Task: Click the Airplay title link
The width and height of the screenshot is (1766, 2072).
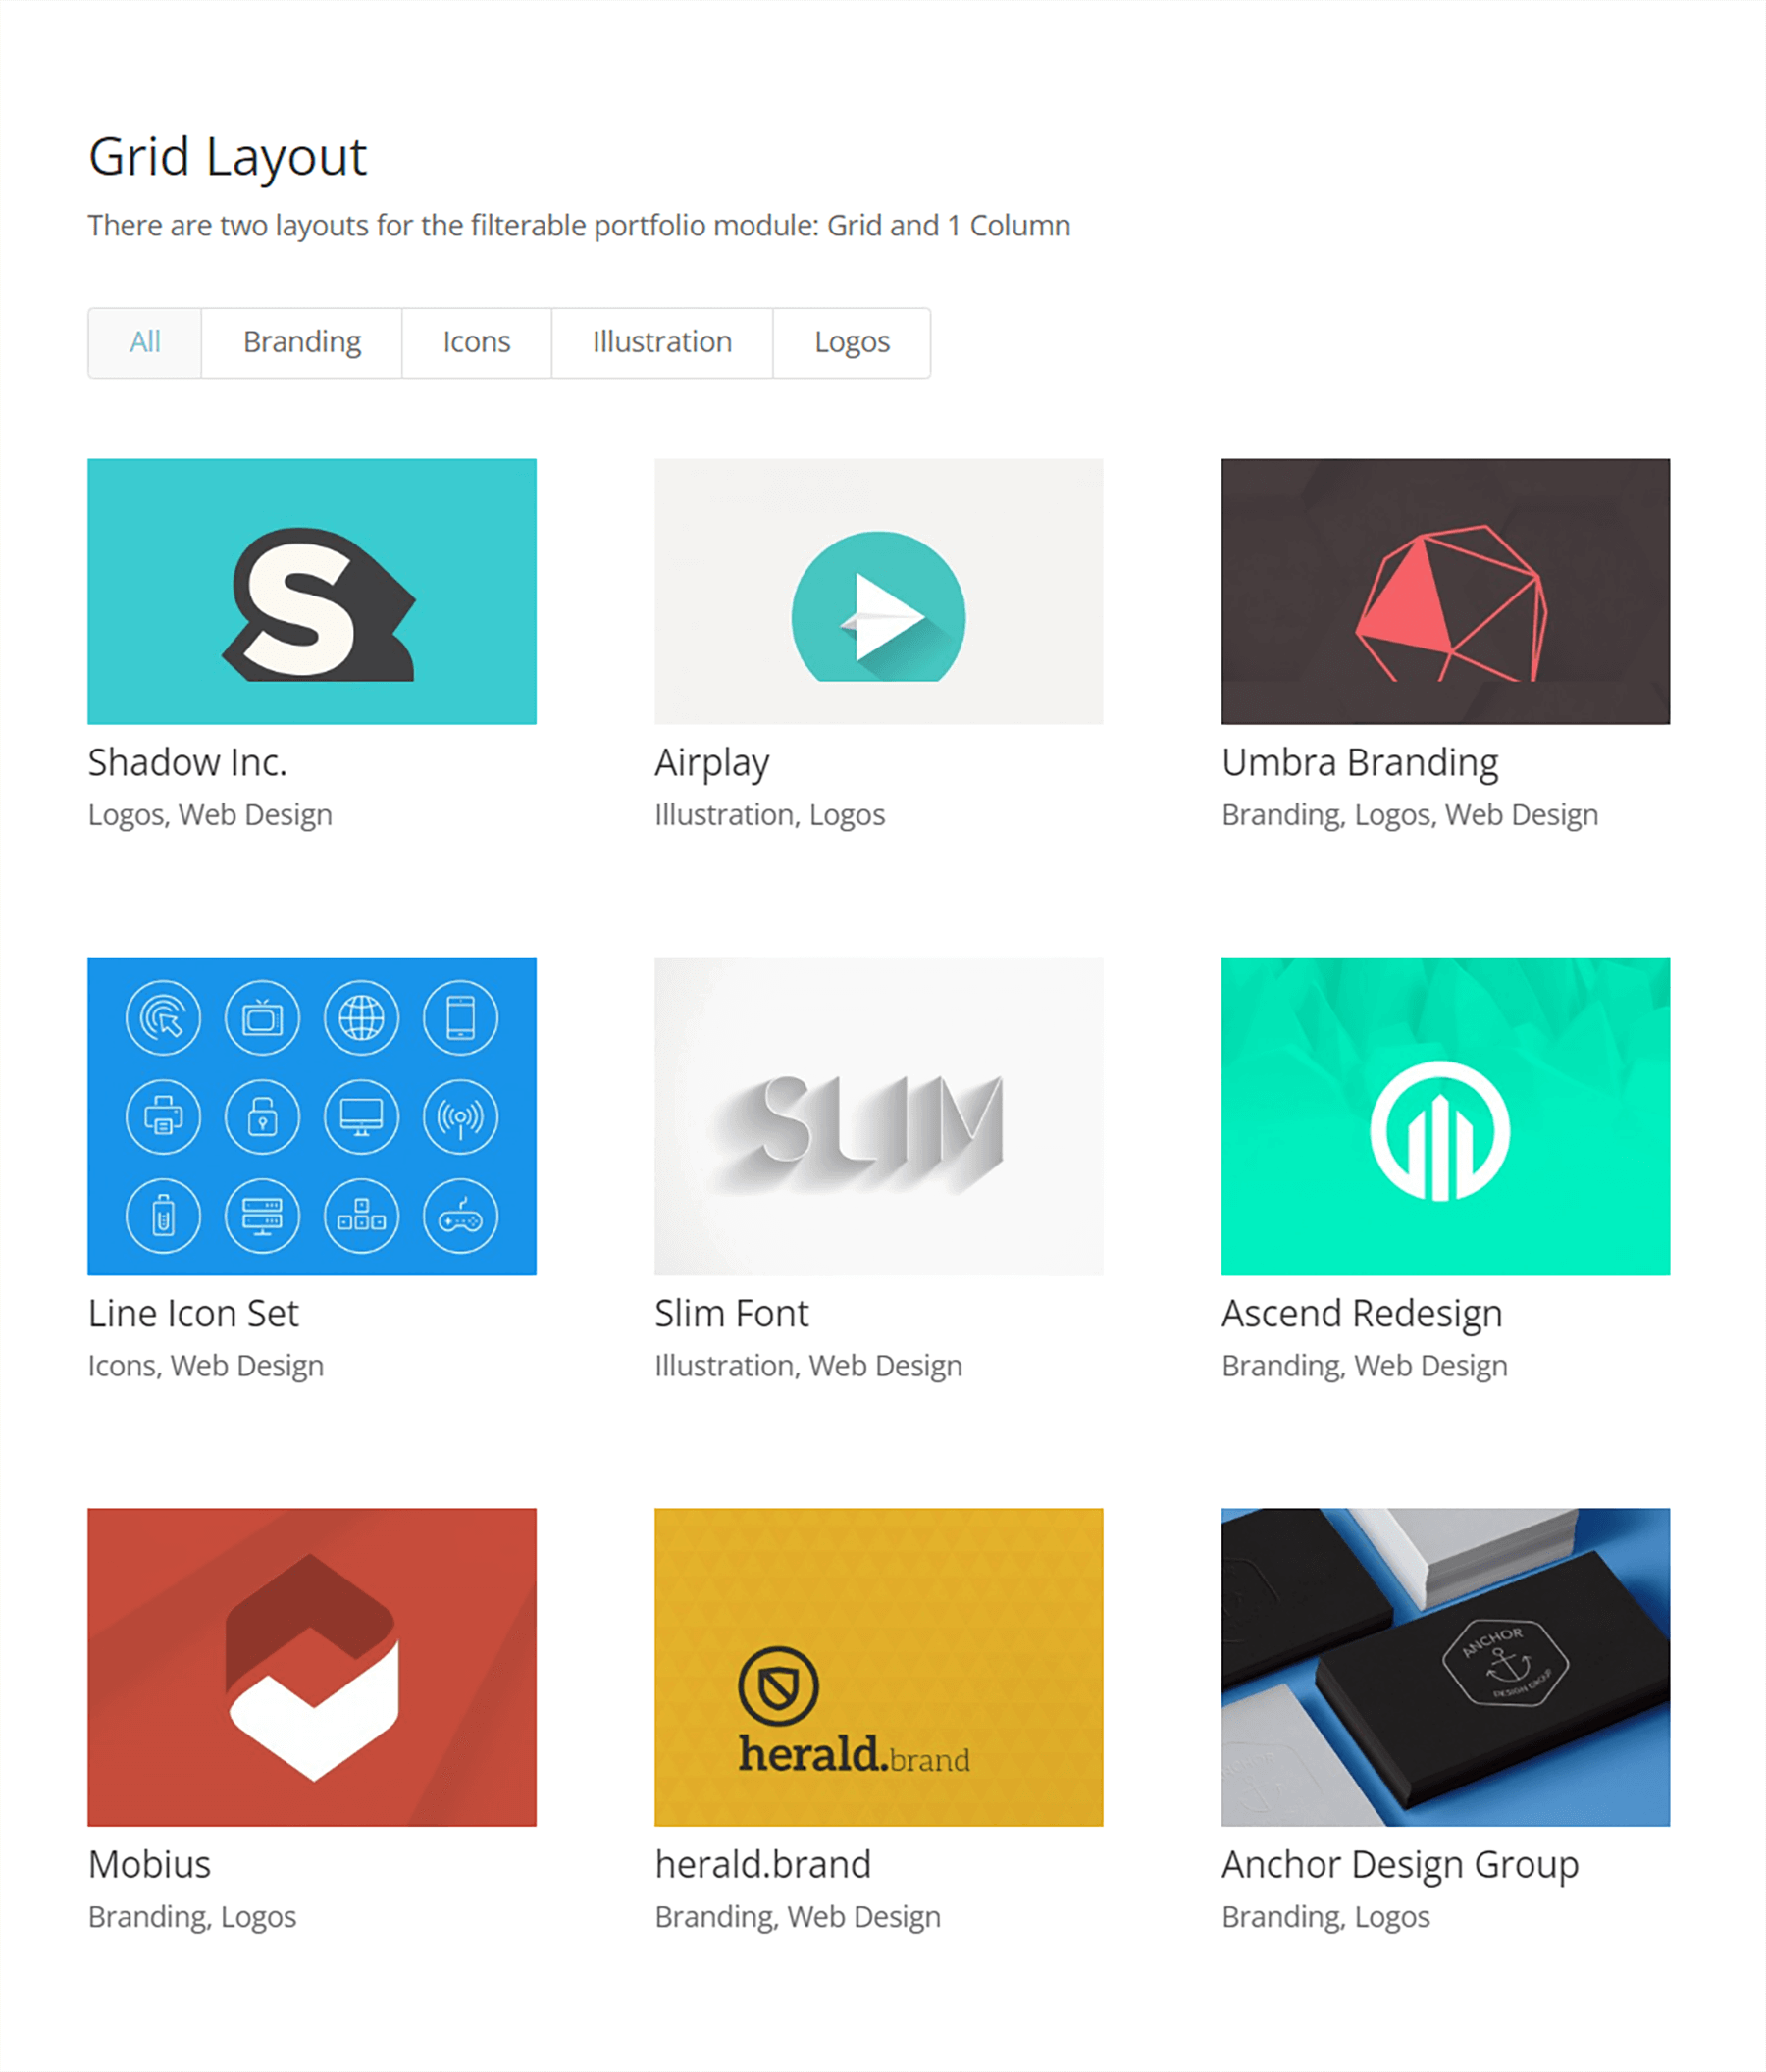Action: 712,764
